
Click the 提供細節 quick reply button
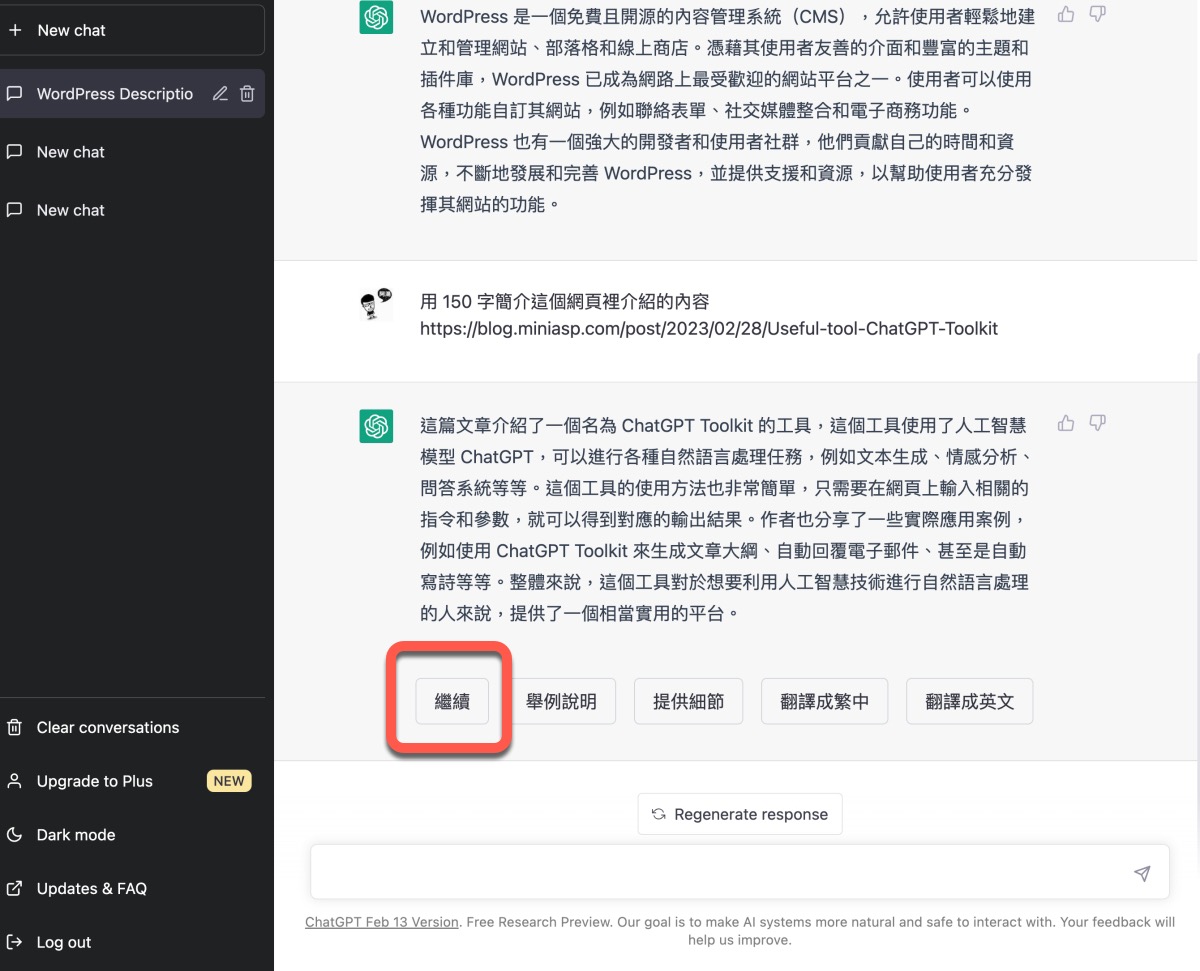688,701
